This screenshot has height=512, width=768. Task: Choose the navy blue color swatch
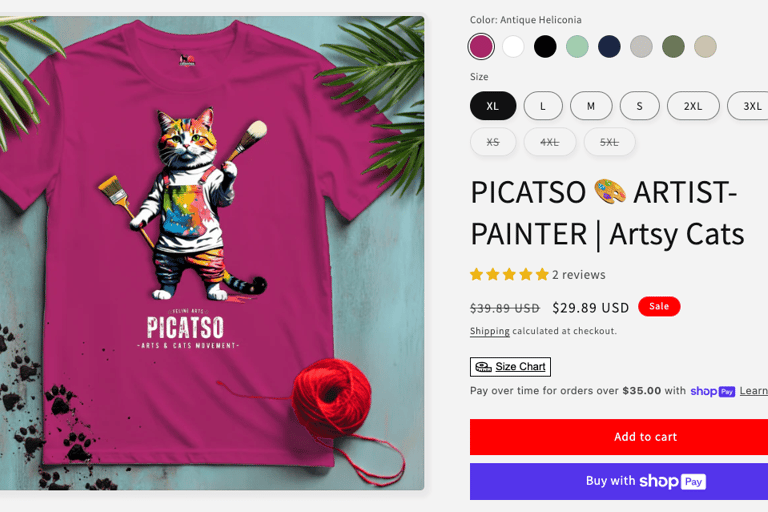pyautogui.click(x=609, y=47)
